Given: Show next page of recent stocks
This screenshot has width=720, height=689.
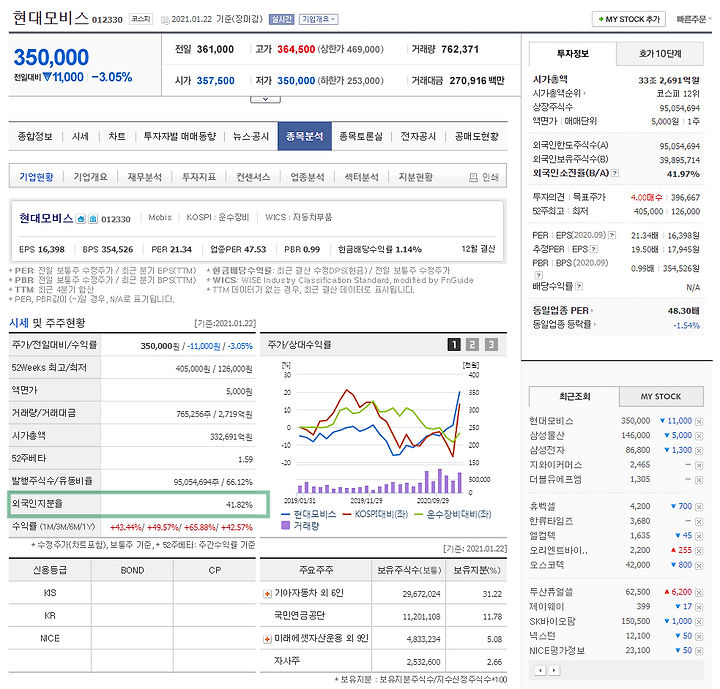Looking at the screenshot, I should [554, 670].
